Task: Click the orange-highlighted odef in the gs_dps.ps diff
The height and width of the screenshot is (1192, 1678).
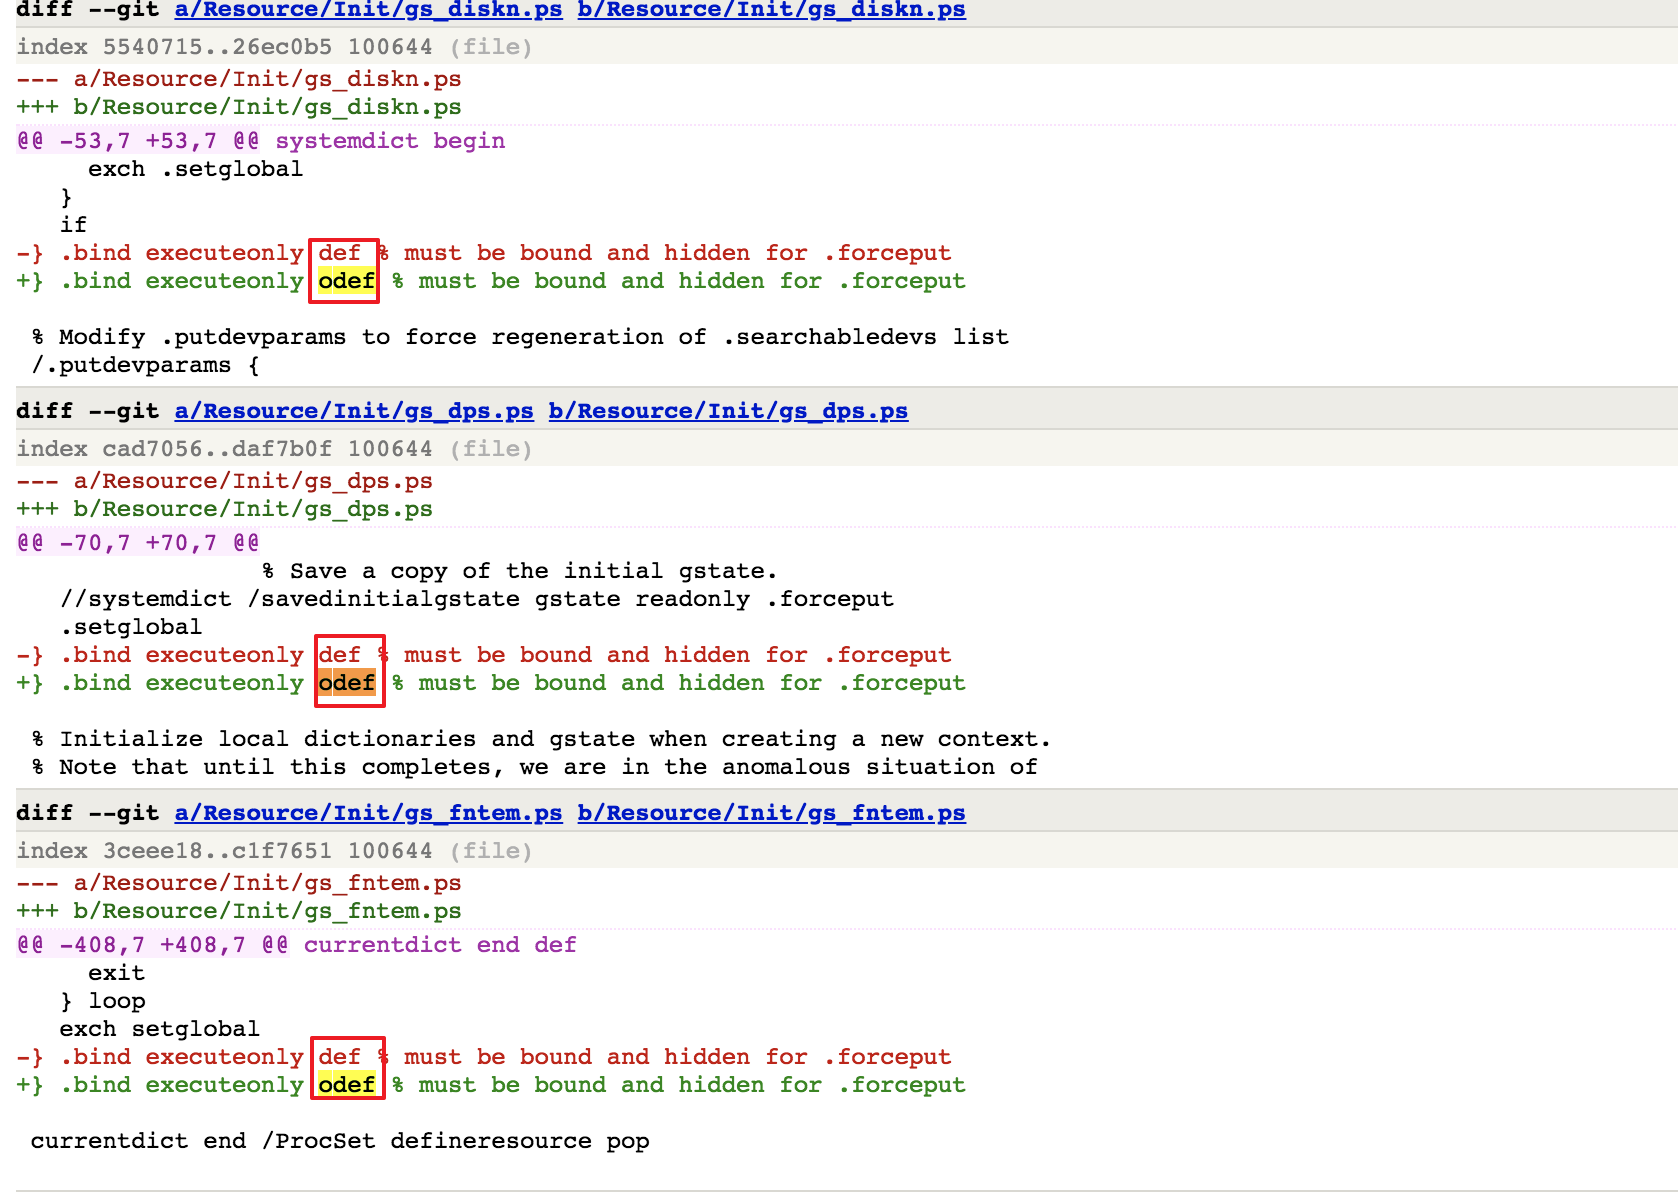Action: coord(347,683)
